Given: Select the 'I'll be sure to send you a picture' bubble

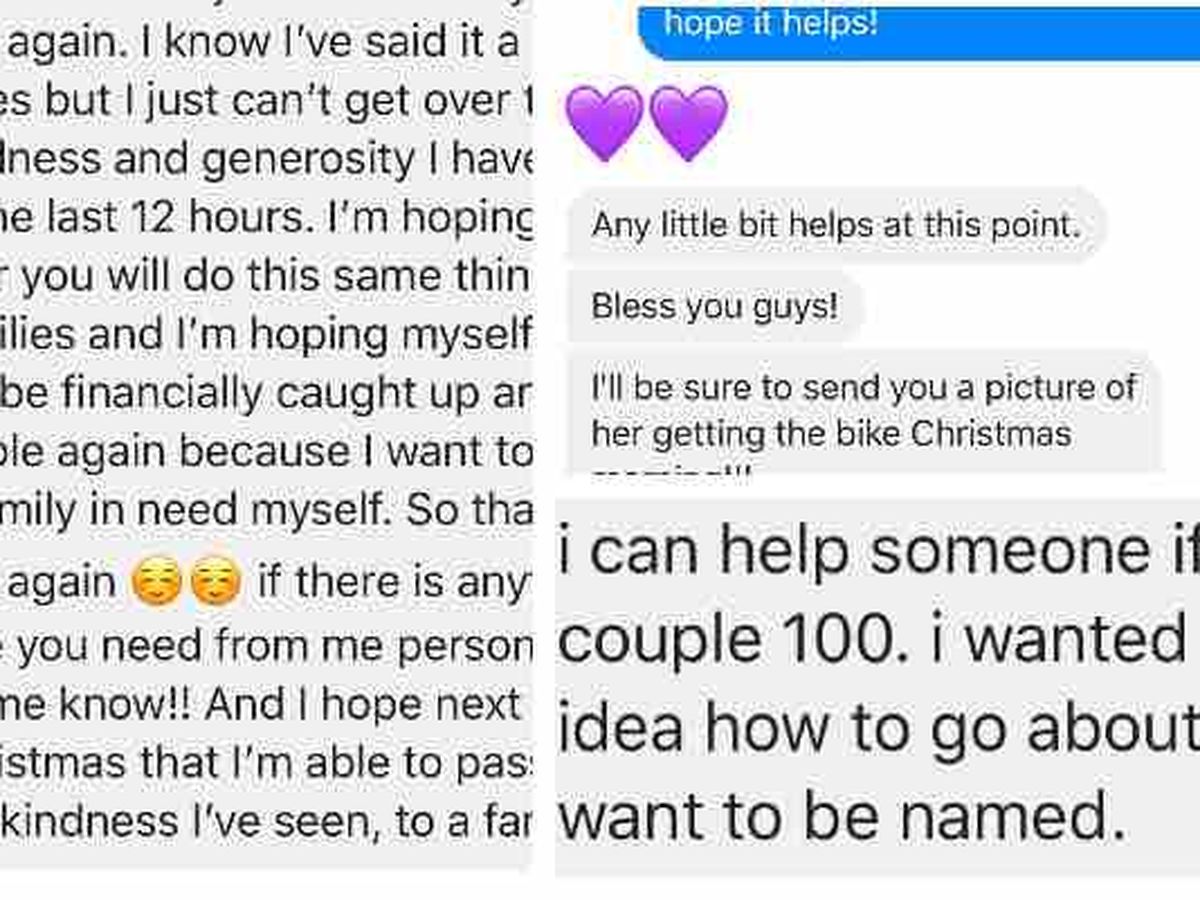Looking at the screenshot, I should [864, 410].
